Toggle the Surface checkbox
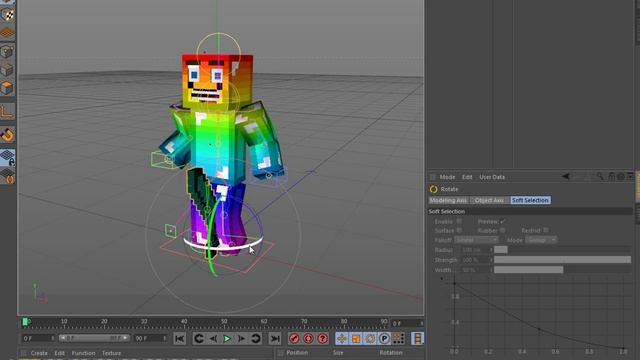Viewport: 640px width, 360px height. pos(459,231)
